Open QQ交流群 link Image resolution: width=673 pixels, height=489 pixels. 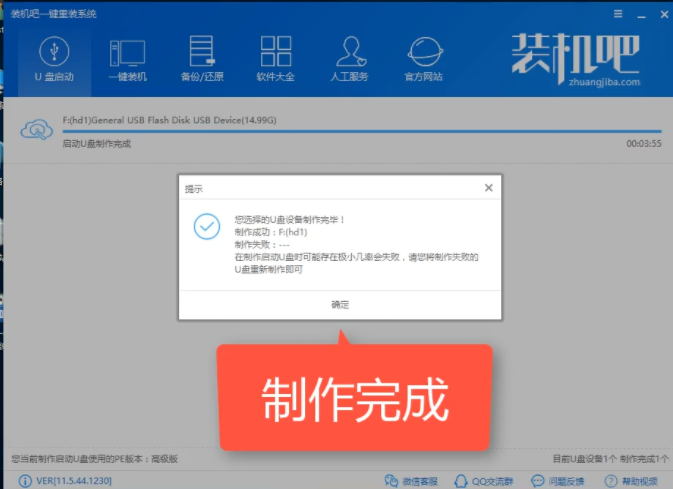(484, 481)
